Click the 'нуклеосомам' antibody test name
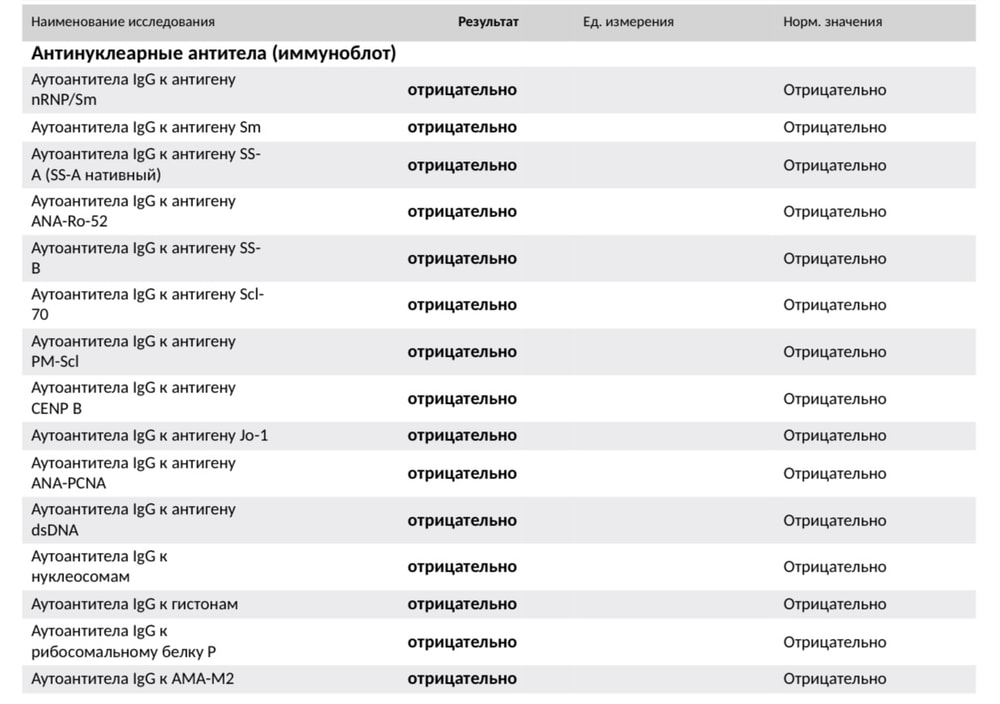Screen dimensions: 1000x704 [x=99, y=567]
